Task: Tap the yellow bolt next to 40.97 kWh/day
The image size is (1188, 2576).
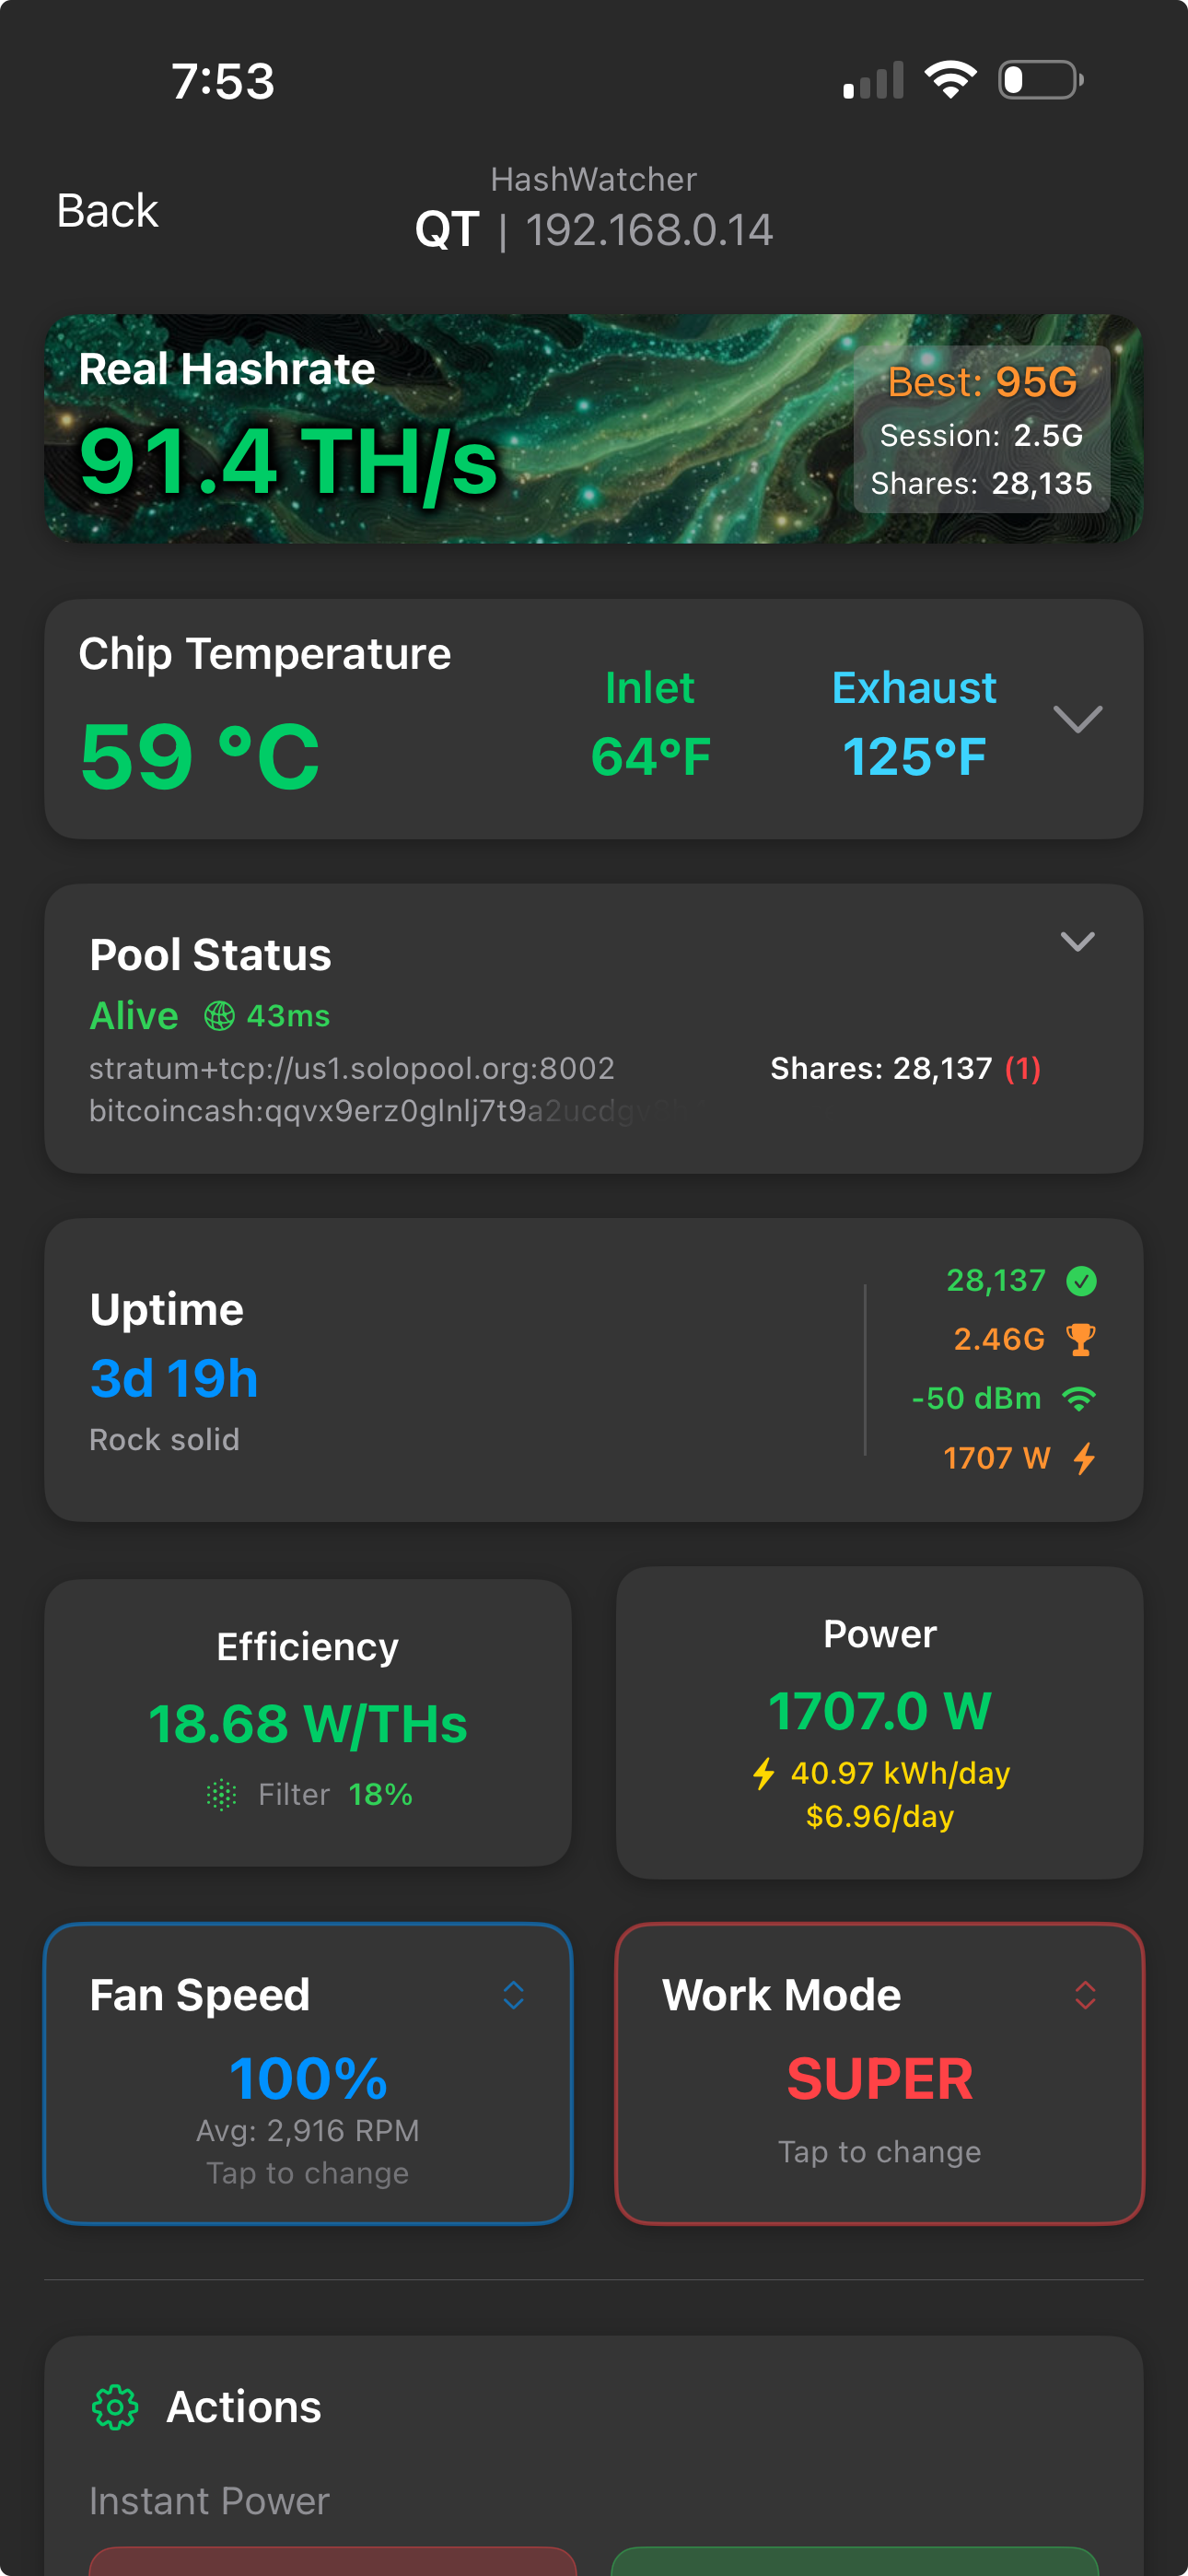Action: tap(764, 1773)
